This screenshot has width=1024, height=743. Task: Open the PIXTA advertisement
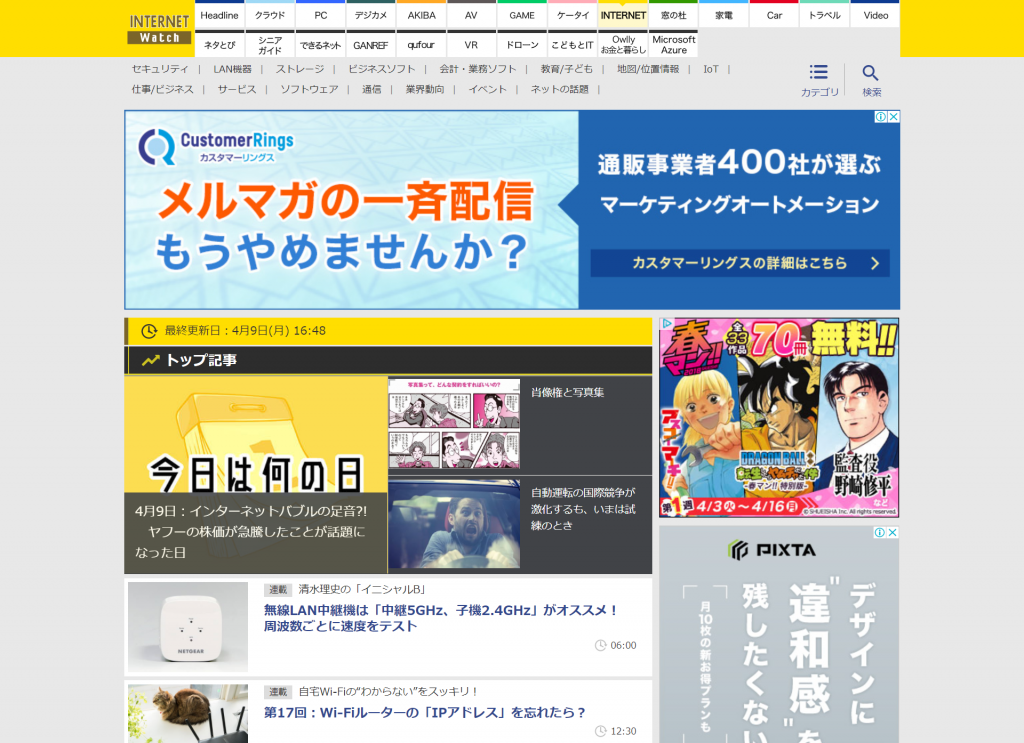pyautogui.click(x=779, y=635)
